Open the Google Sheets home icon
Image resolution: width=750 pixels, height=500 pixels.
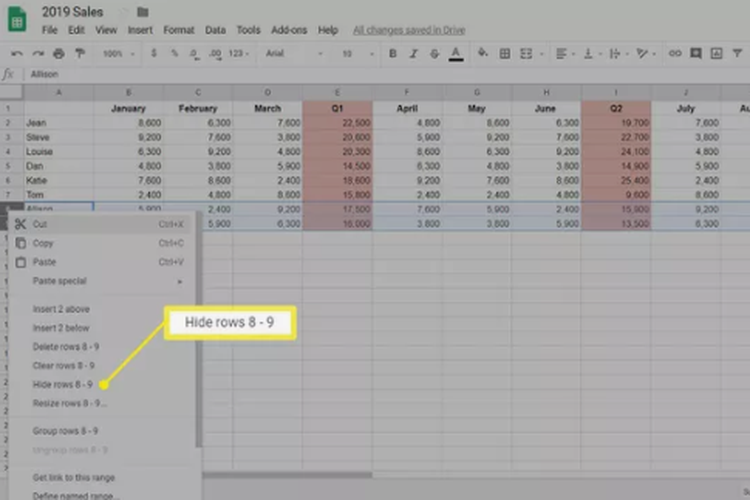[17, 19]
